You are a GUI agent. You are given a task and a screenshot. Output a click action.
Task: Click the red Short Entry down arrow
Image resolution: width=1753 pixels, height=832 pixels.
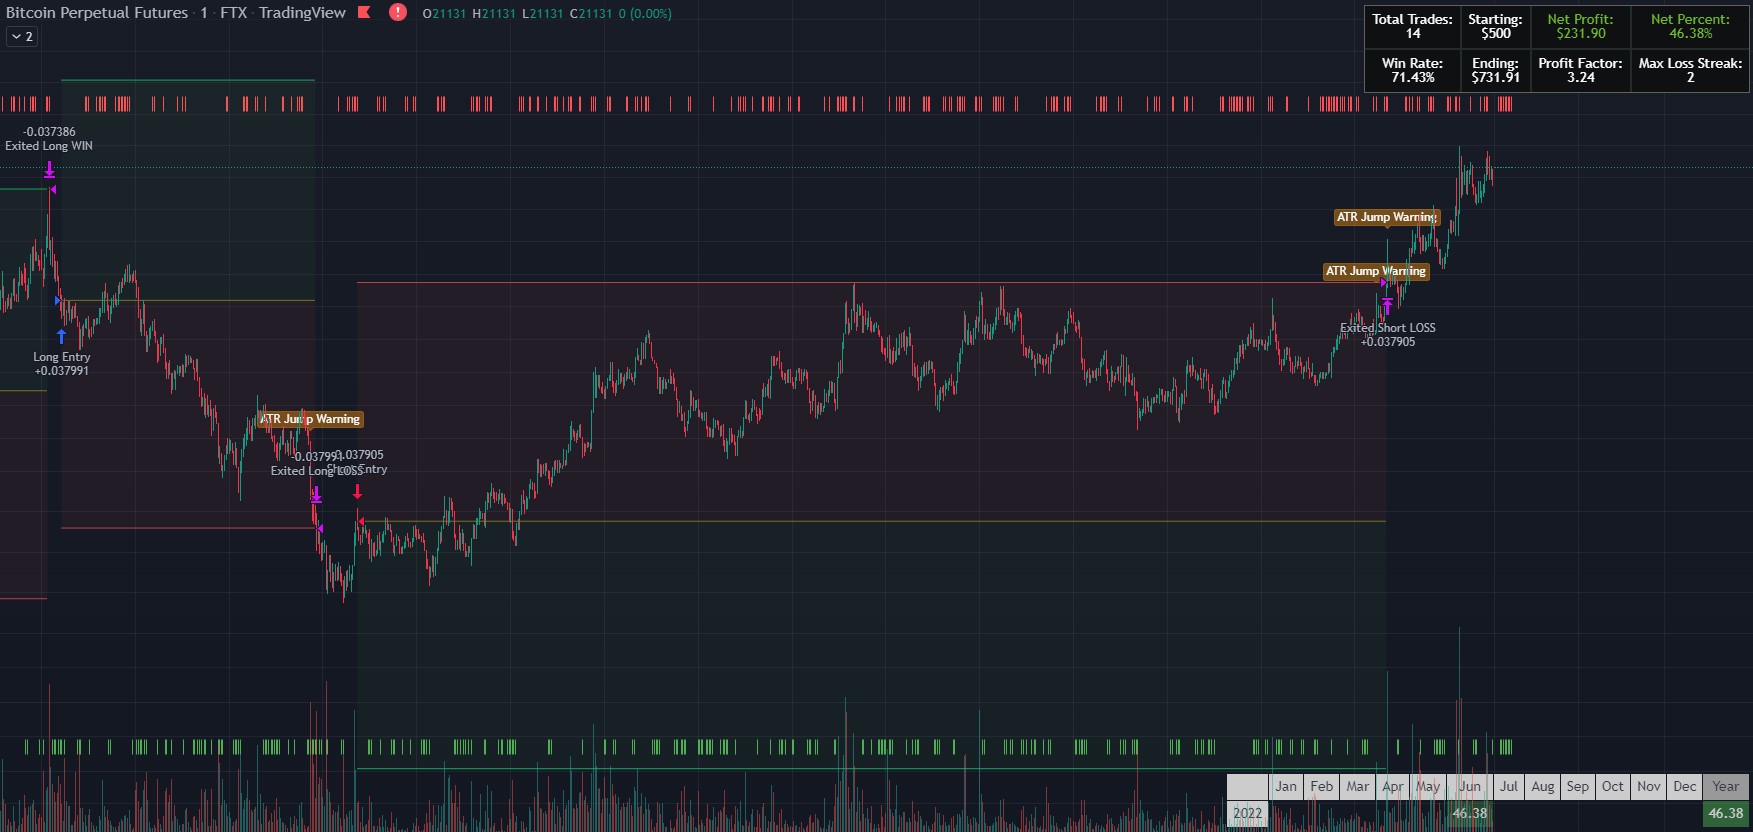coord(357,491)
